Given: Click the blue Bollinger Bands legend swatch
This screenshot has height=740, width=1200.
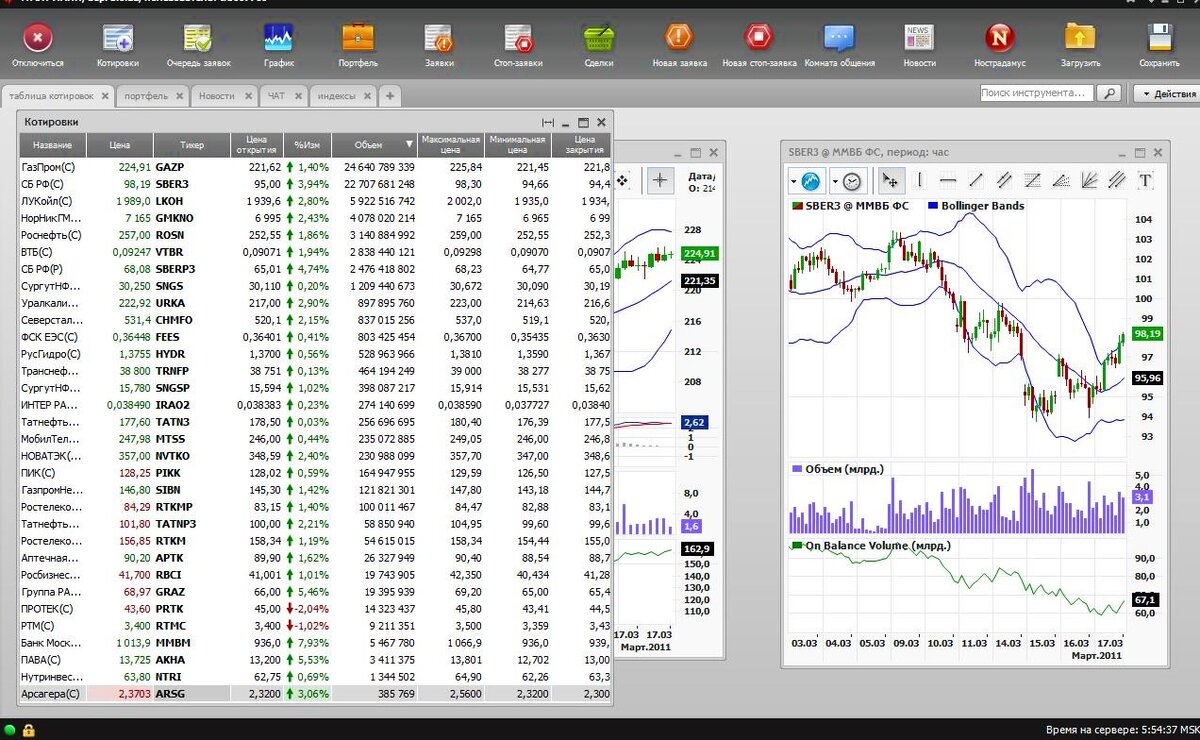Looking at the screenshot, I should coord(932,206).
